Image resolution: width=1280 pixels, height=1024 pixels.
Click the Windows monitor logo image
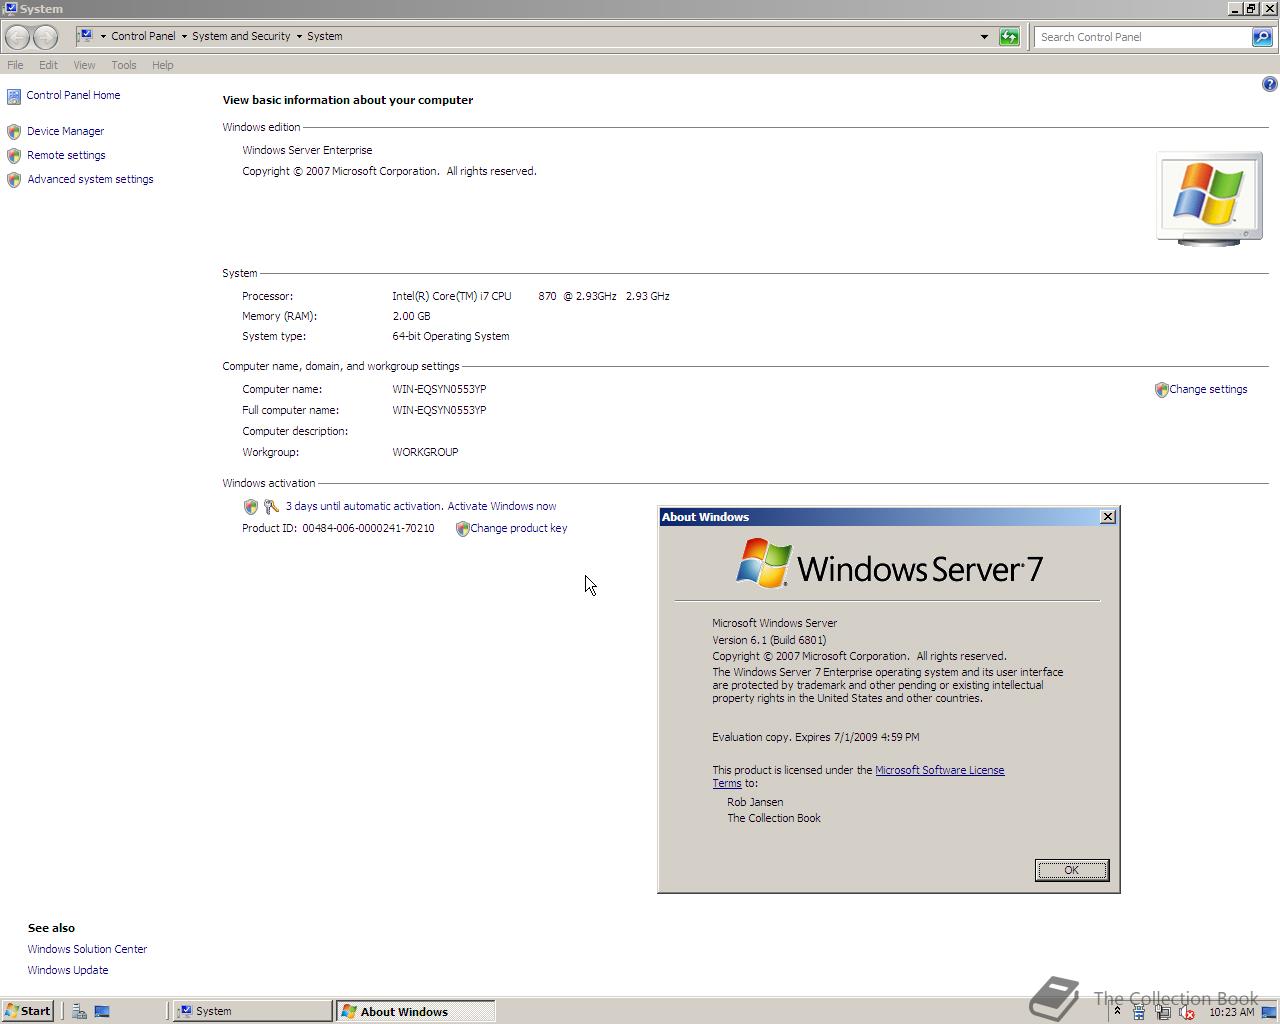pyautogui.click(x=1209, y=198)
